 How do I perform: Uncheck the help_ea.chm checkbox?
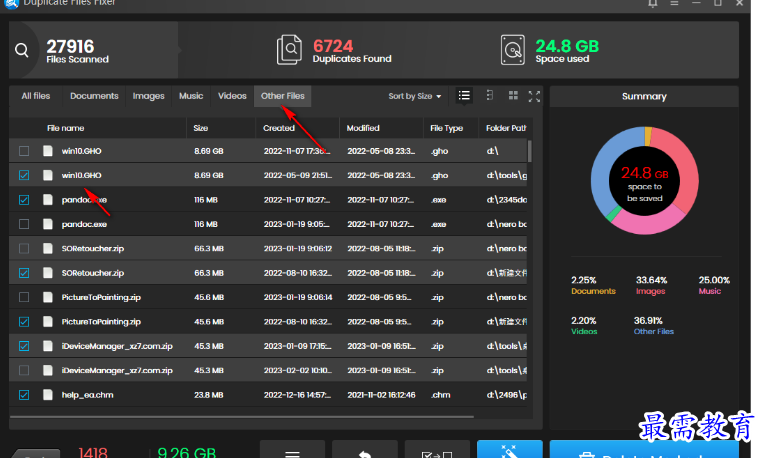pos(24,395)
